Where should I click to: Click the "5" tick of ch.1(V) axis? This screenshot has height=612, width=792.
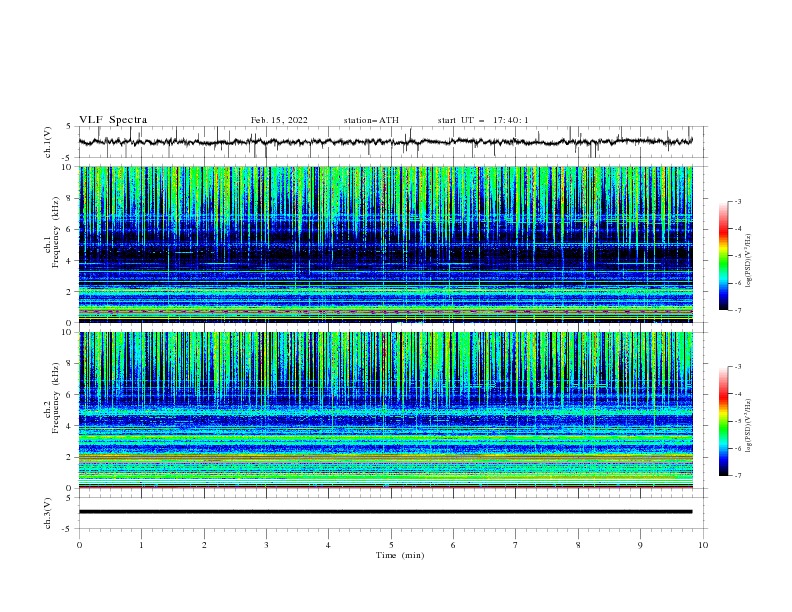click(70, 126)
